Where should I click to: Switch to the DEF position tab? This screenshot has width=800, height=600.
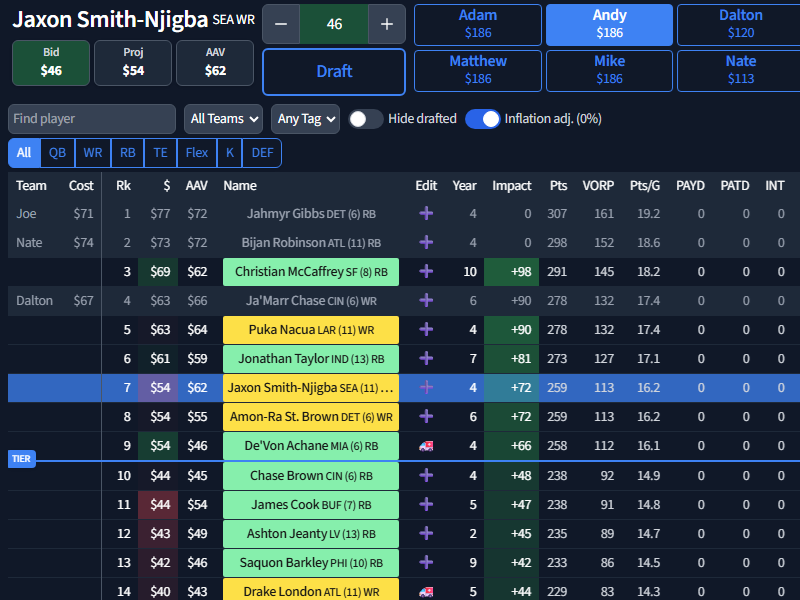point(262,153)
